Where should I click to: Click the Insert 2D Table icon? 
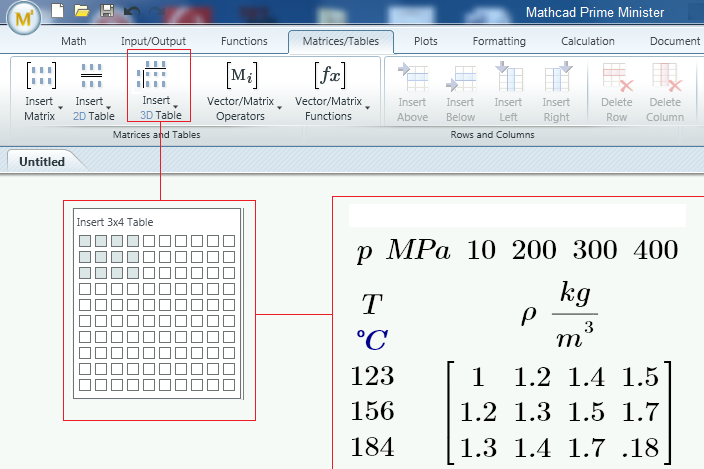tap(92, 75)
